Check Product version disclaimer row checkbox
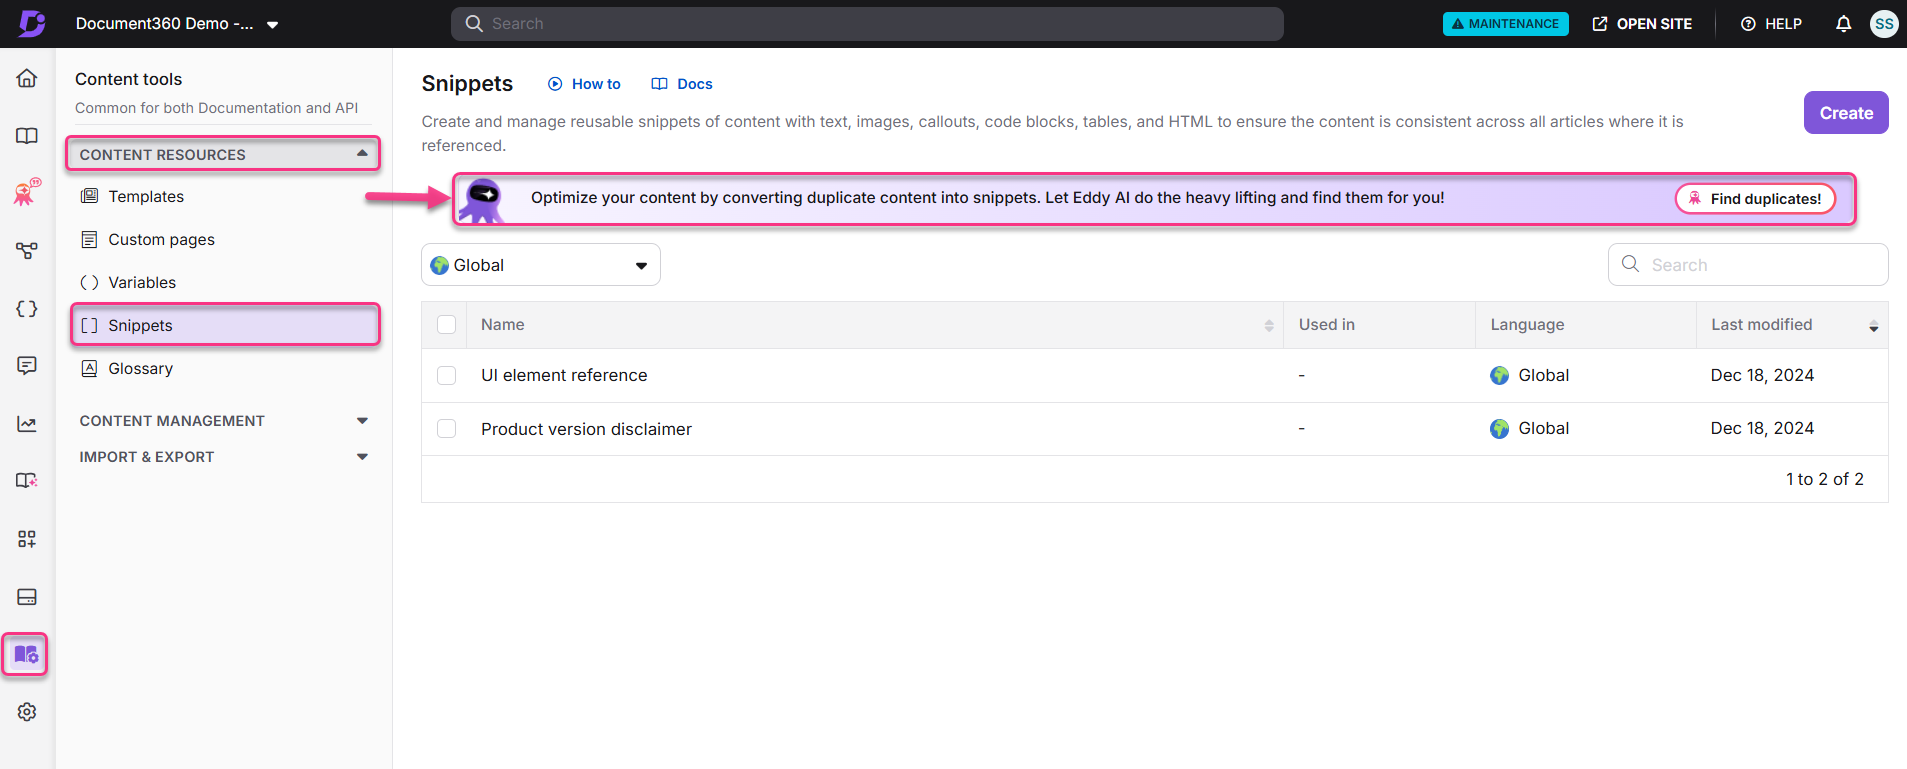Image resolution: width=1907 pixels, height=769 pixels. point(446,428)
